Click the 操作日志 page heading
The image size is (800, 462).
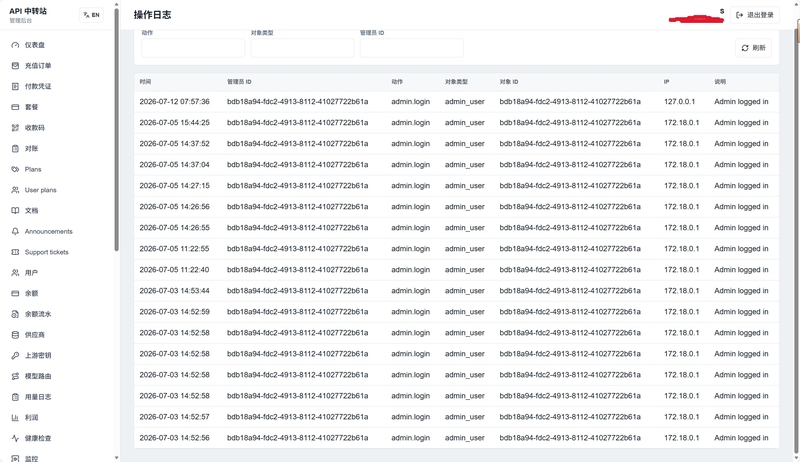click(x=153, y=15)
